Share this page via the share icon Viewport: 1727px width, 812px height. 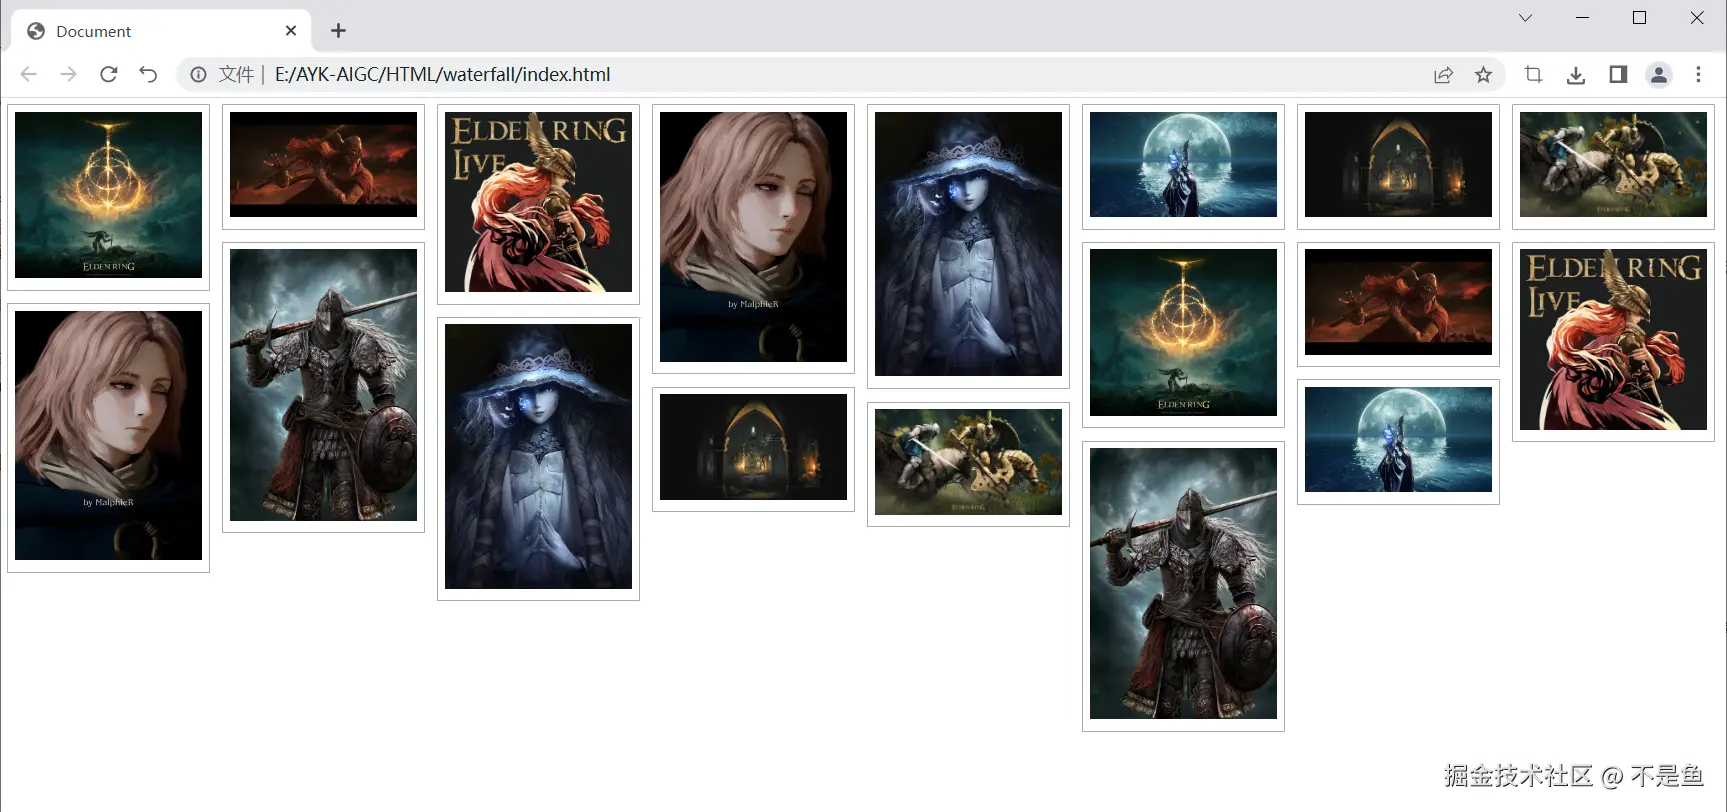click(x=1443, y=75)
